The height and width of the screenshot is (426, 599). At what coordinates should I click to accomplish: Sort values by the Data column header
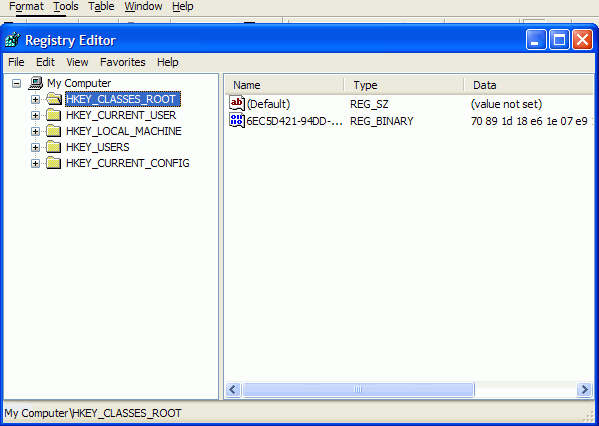[x=529, y=85]
